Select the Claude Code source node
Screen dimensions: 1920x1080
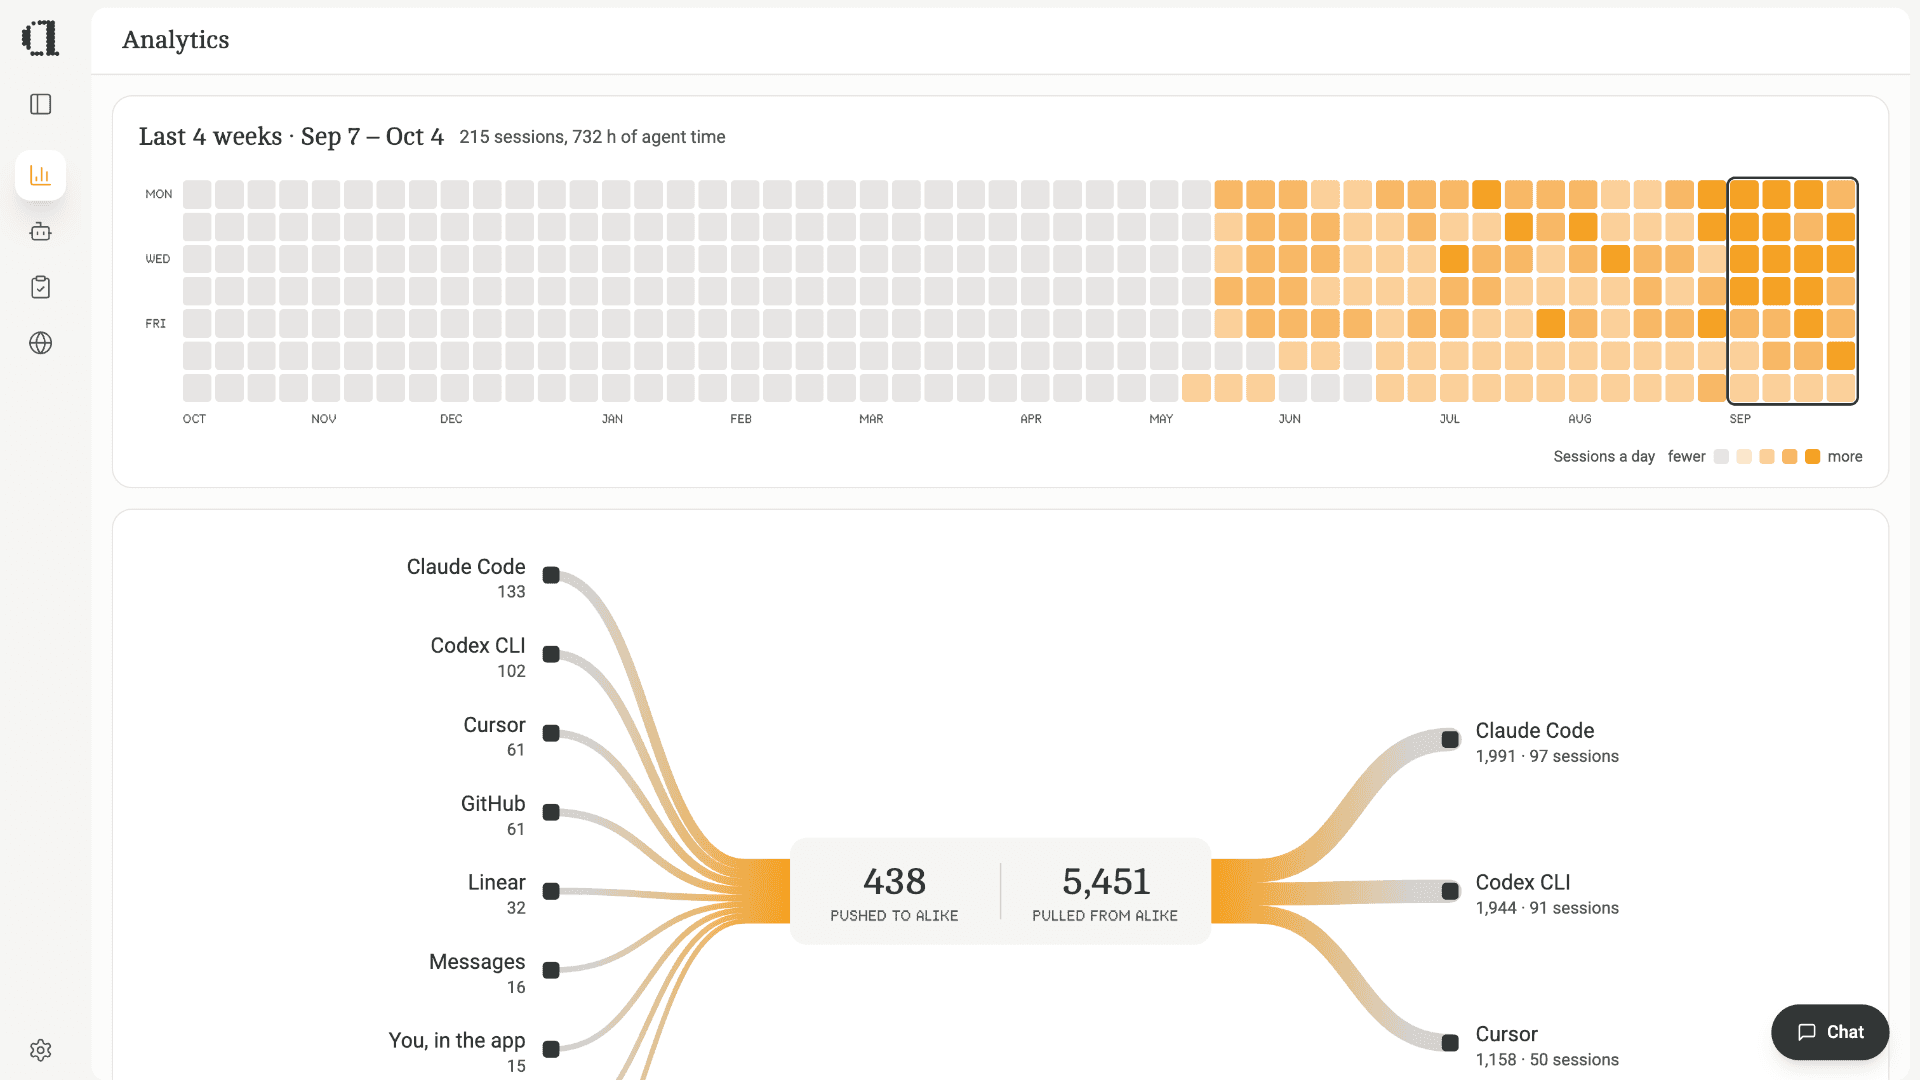pos(551,575)
